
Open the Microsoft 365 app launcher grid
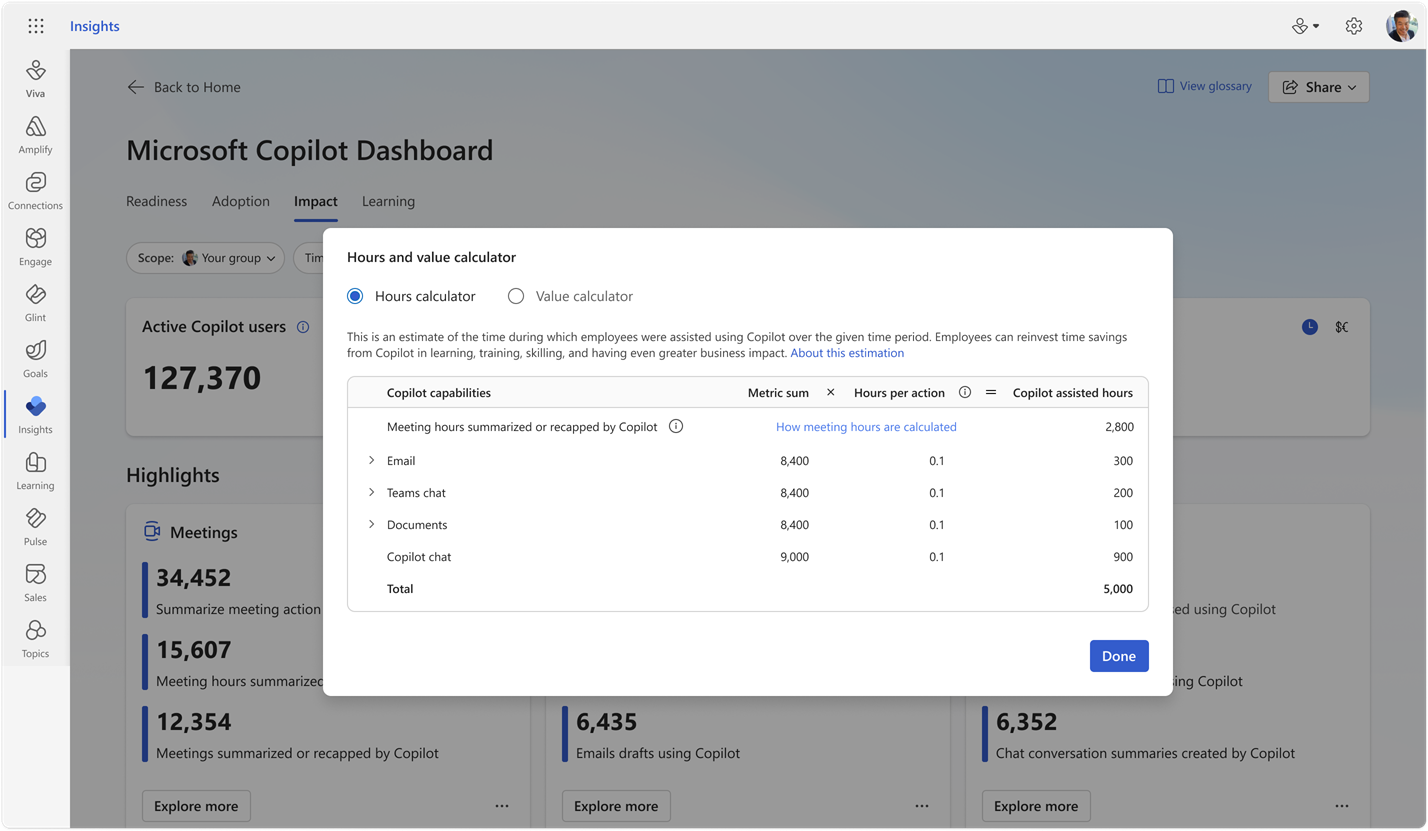coord(35,26)
